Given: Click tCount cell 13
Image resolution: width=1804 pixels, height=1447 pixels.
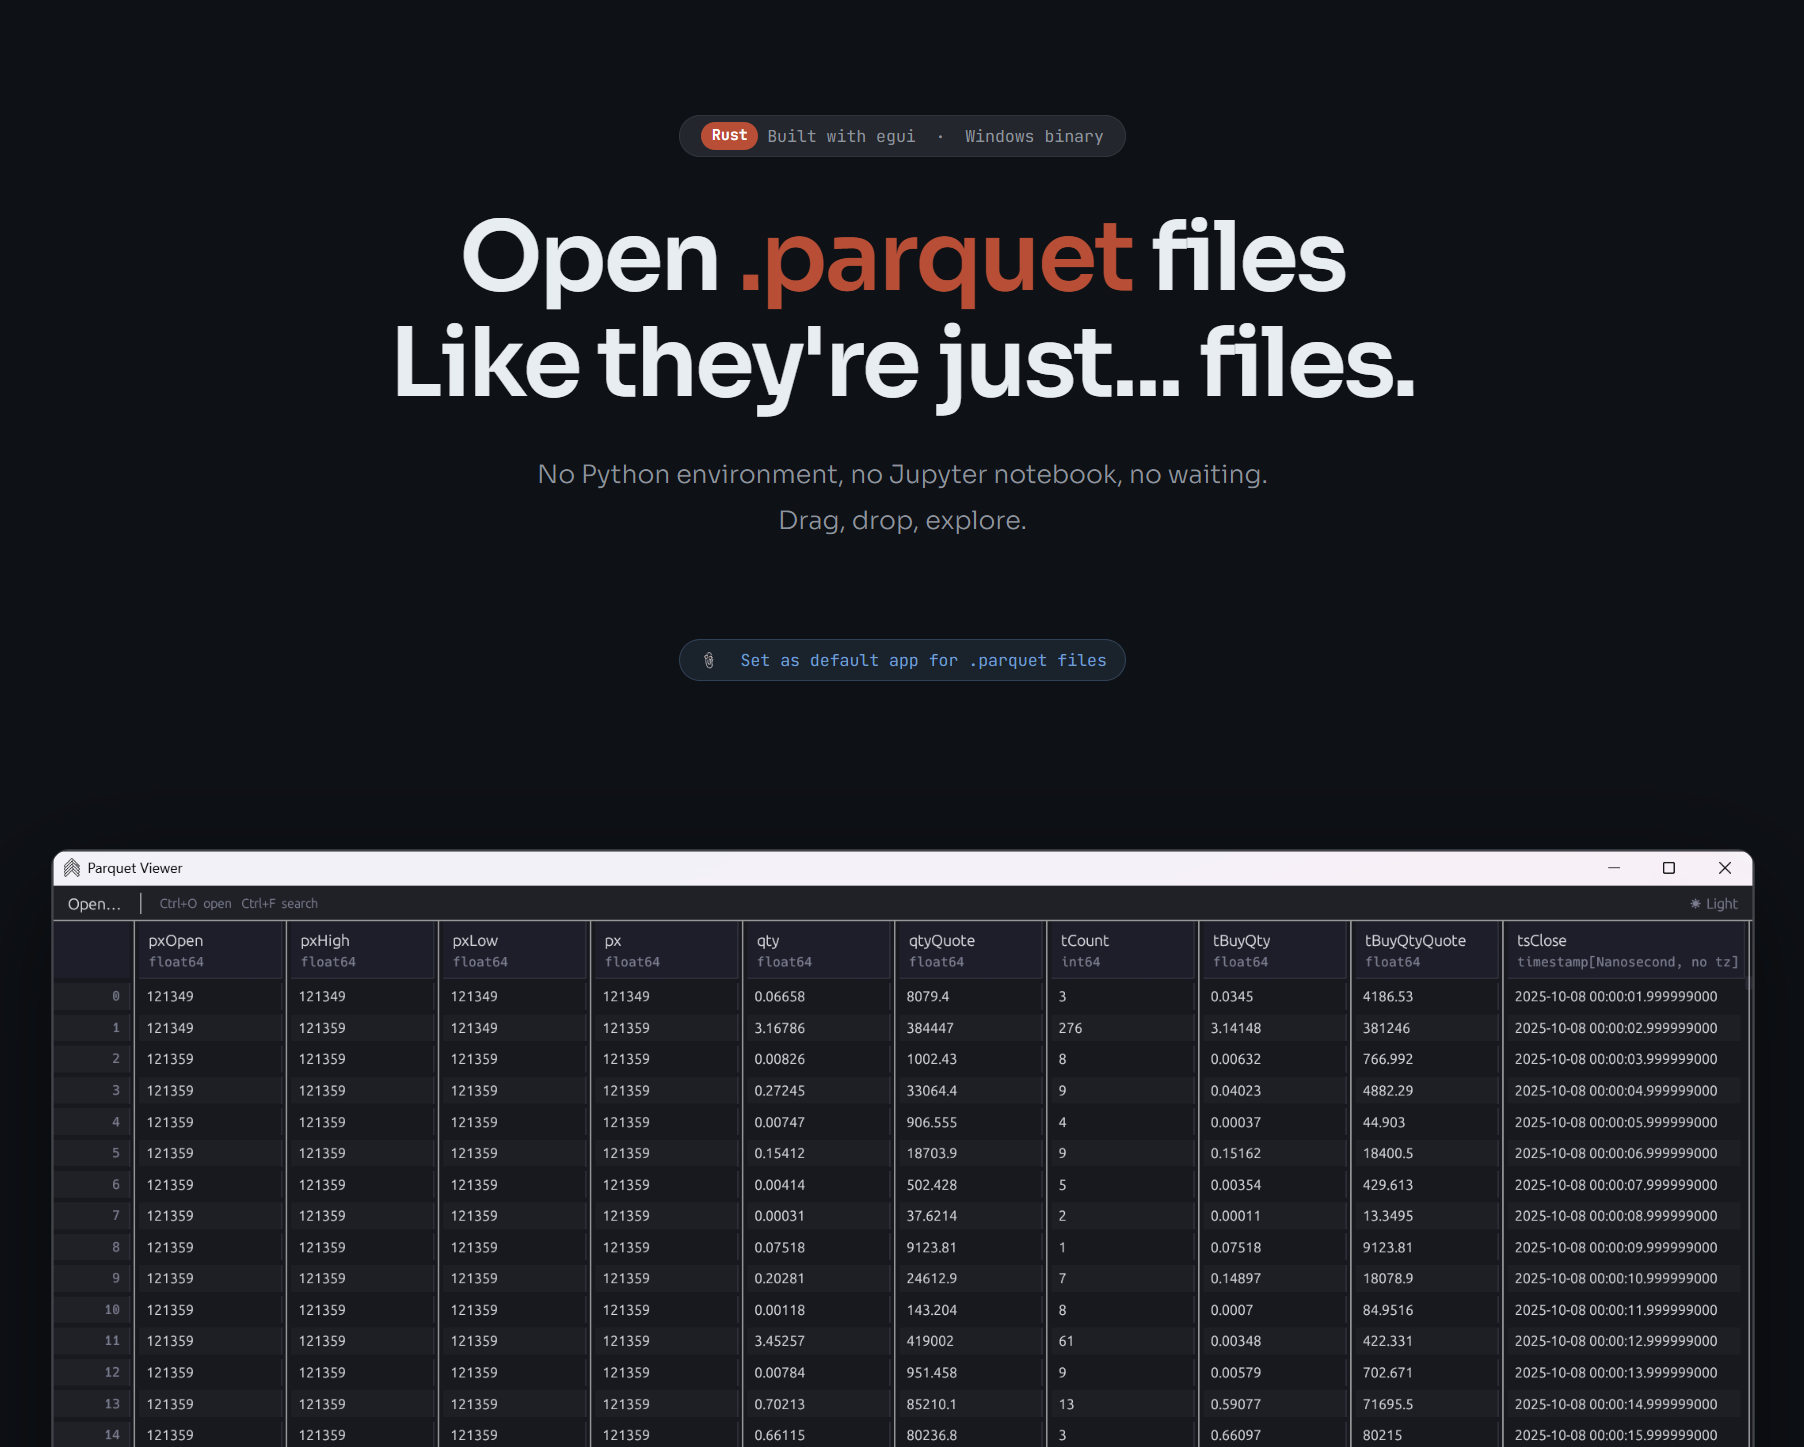Looking at the screenshot, I should [1066, 1404].
